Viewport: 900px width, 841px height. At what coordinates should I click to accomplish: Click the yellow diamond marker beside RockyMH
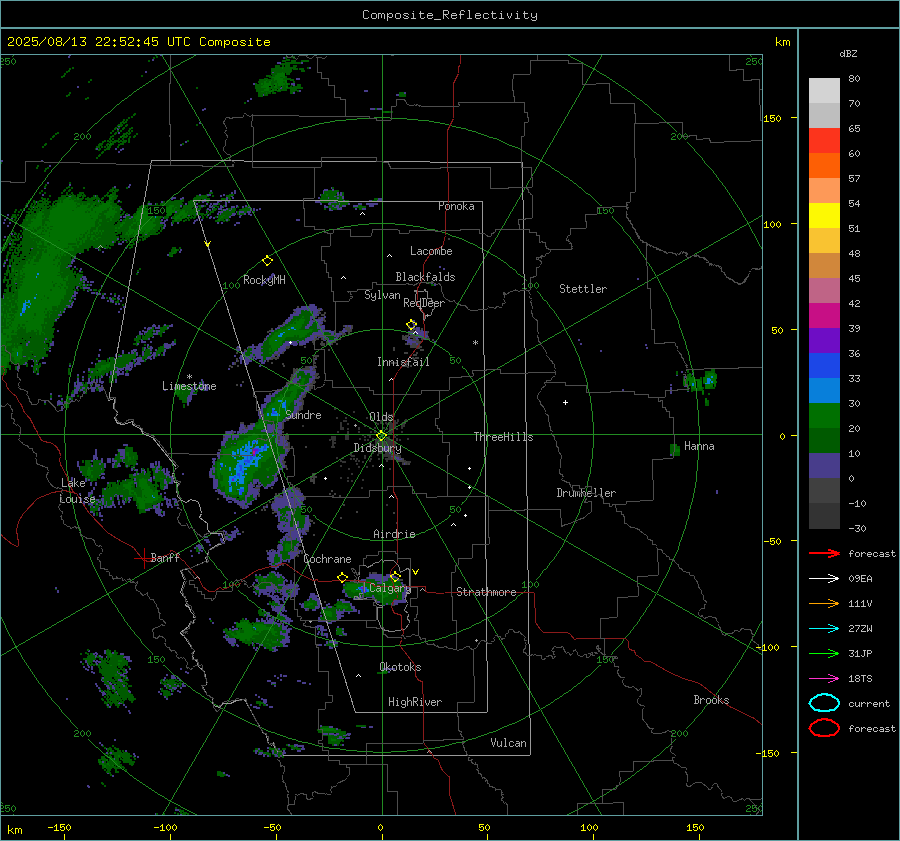pos(267,261)
